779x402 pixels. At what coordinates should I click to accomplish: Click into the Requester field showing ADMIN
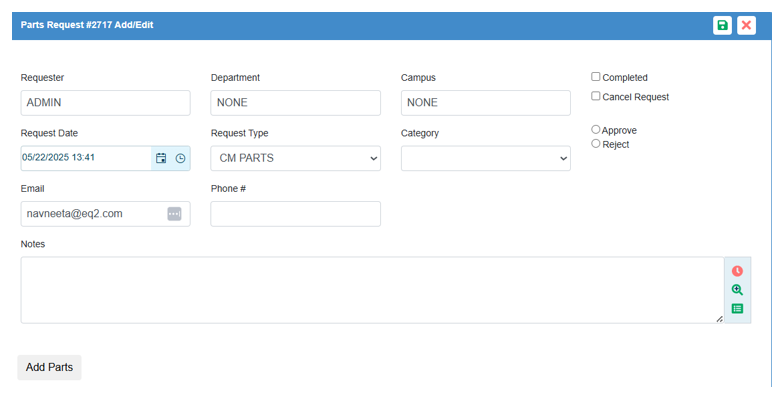(x=105, y=103)
